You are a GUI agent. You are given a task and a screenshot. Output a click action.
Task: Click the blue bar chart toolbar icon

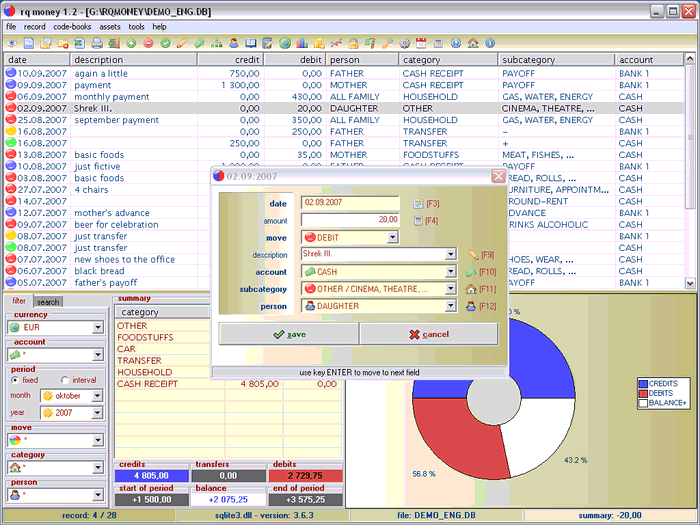pos(302,43)
